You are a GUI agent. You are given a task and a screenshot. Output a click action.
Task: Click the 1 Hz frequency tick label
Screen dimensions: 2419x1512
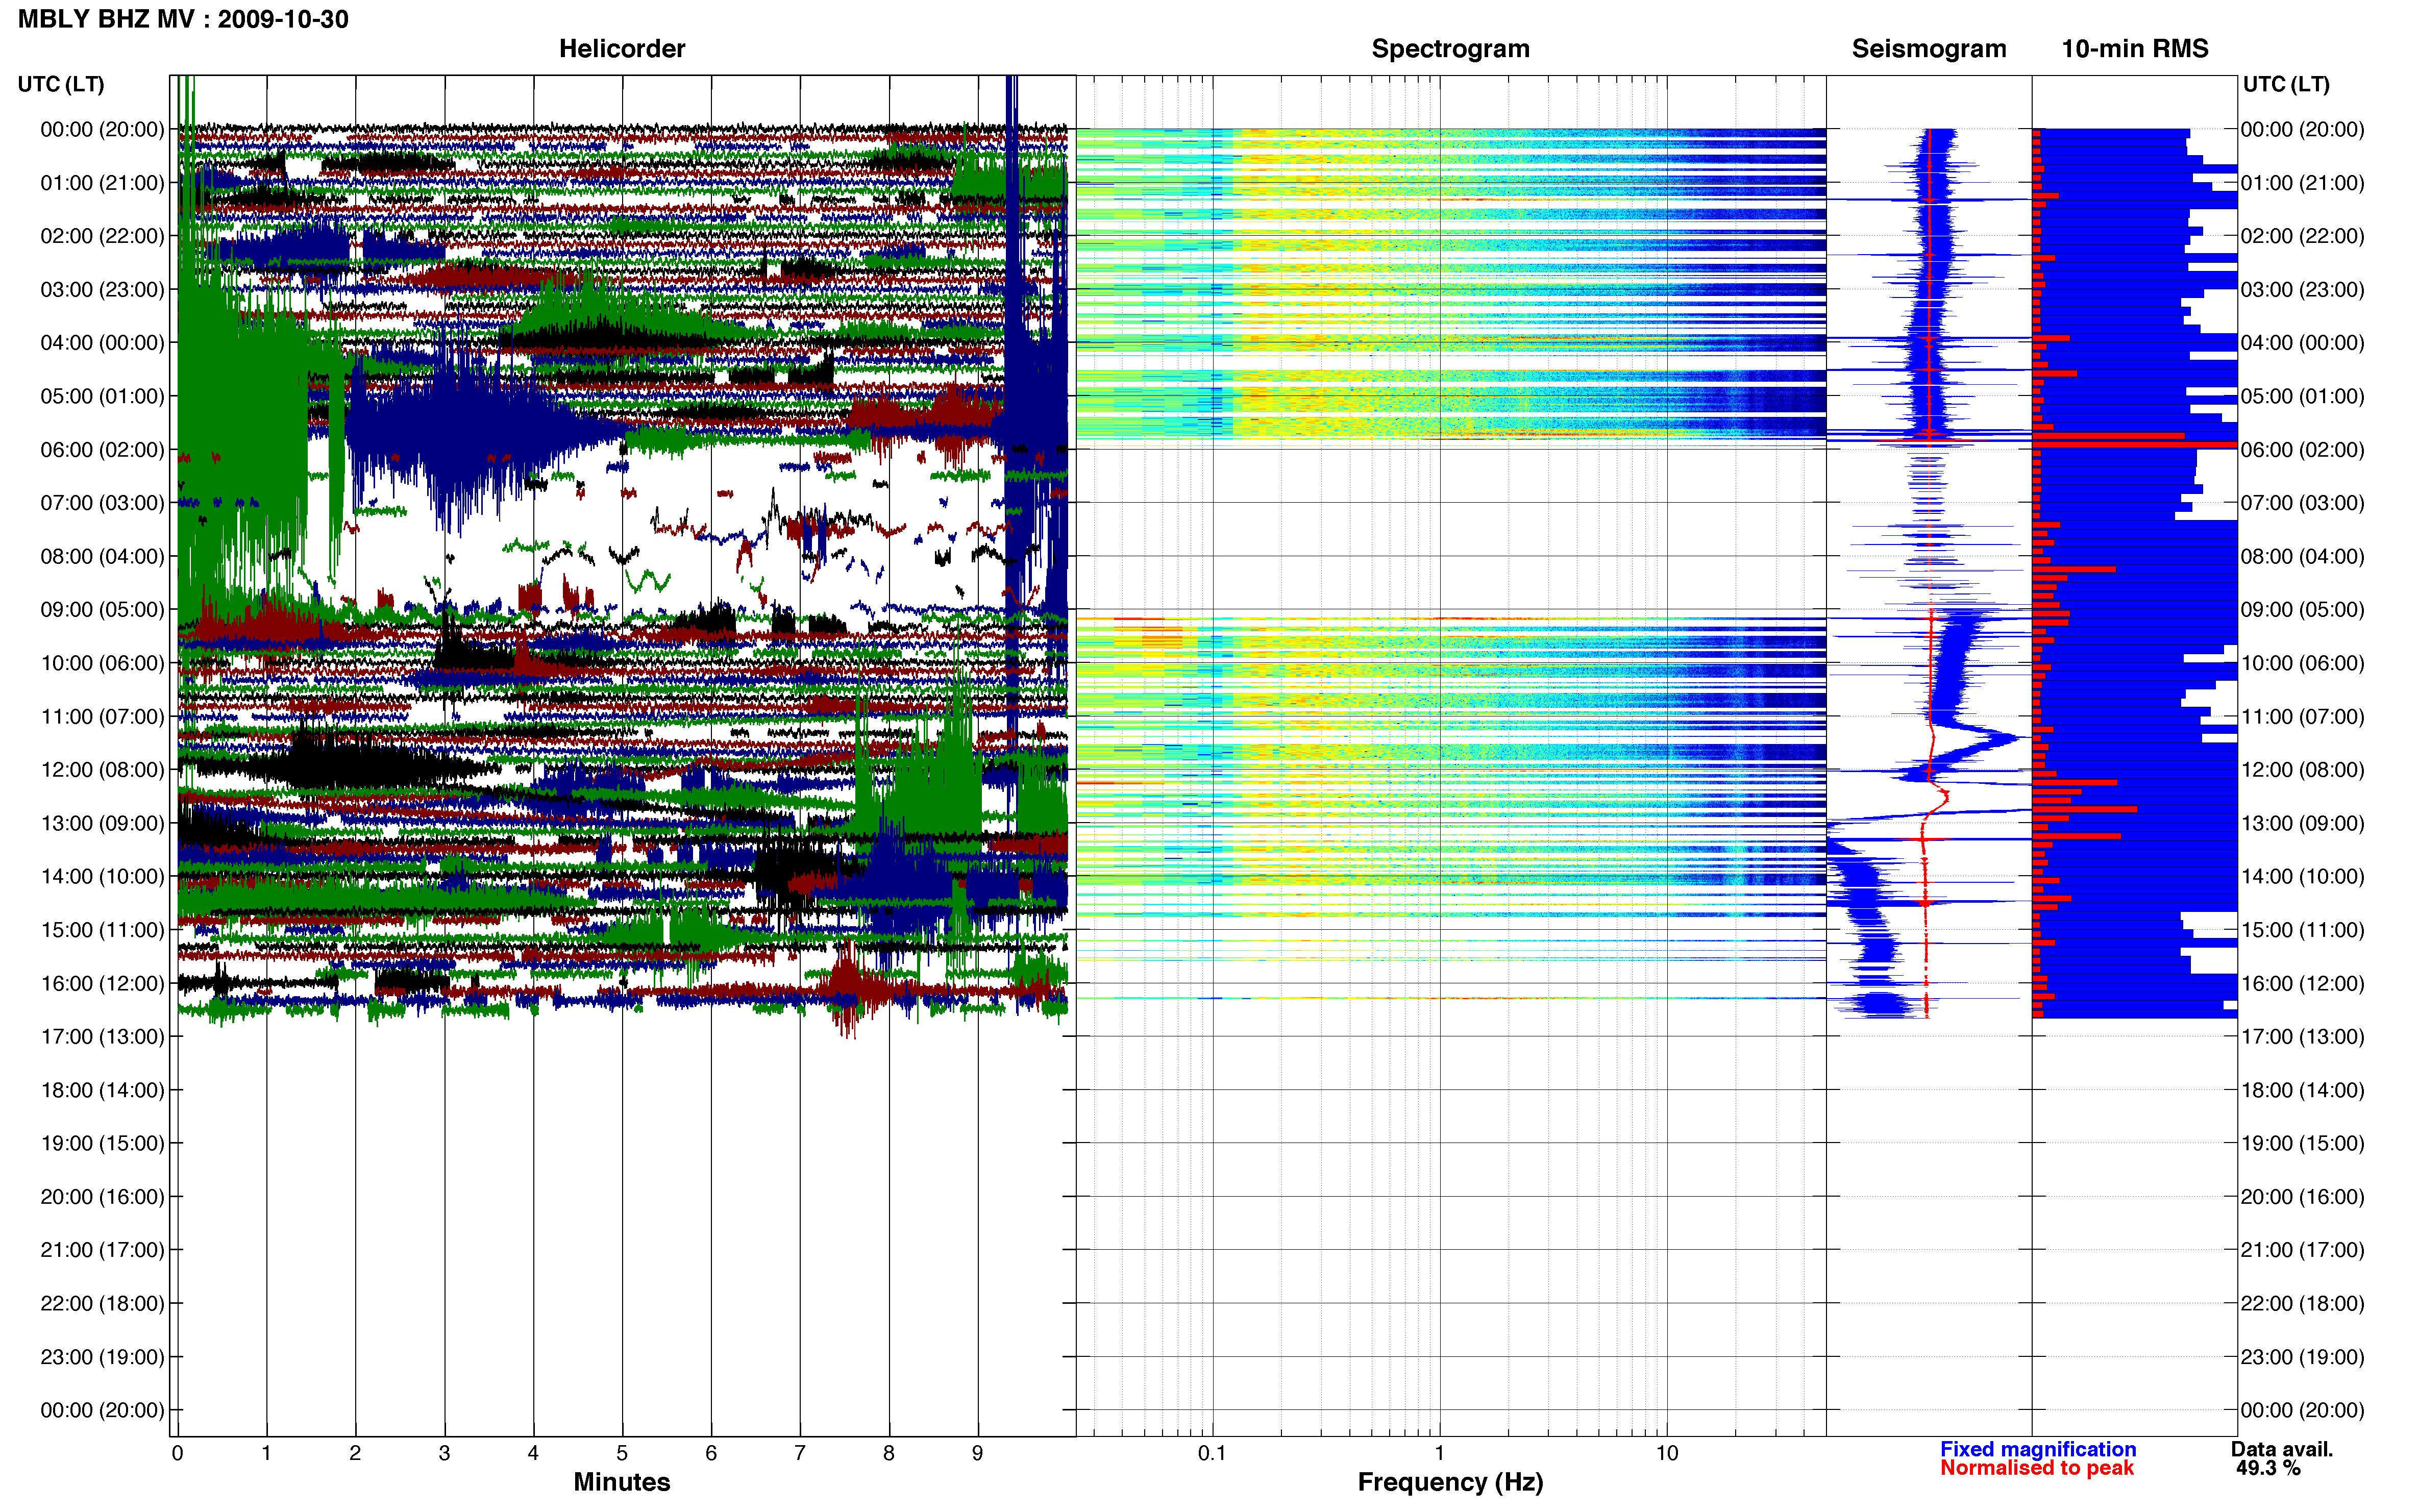click(x=1439, y=1453)
